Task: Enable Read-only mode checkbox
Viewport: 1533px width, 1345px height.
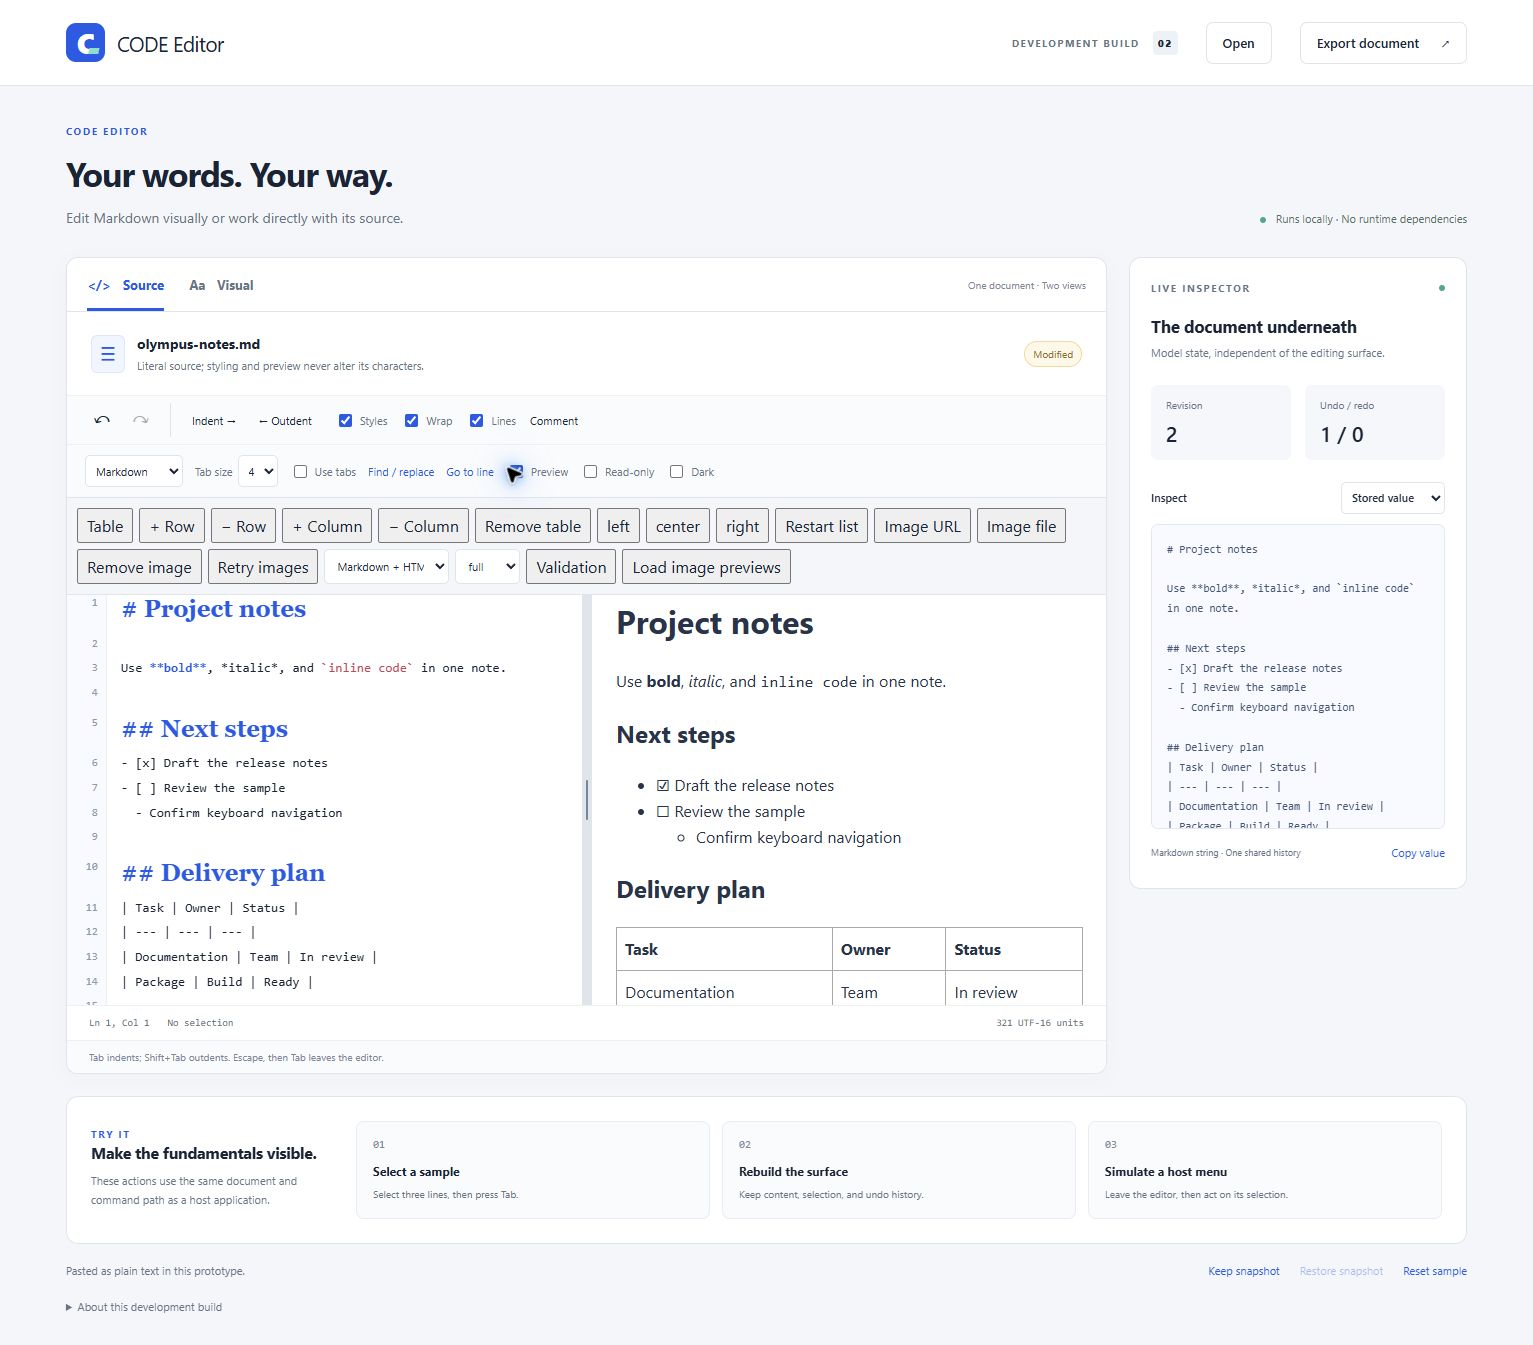Action: (590, 472)
